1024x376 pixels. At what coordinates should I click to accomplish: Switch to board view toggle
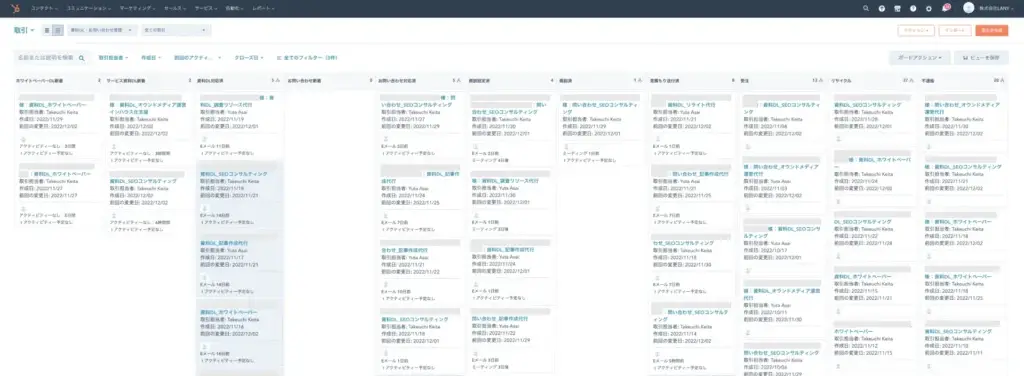click(58, 30)
